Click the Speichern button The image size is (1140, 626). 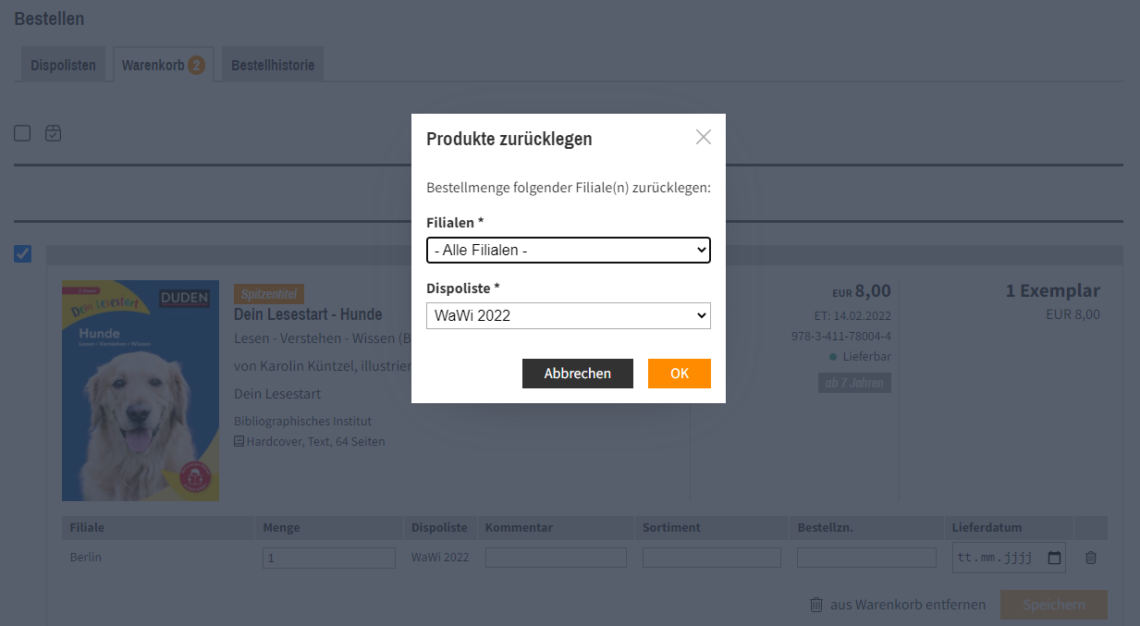click(x=1053, y=604)
